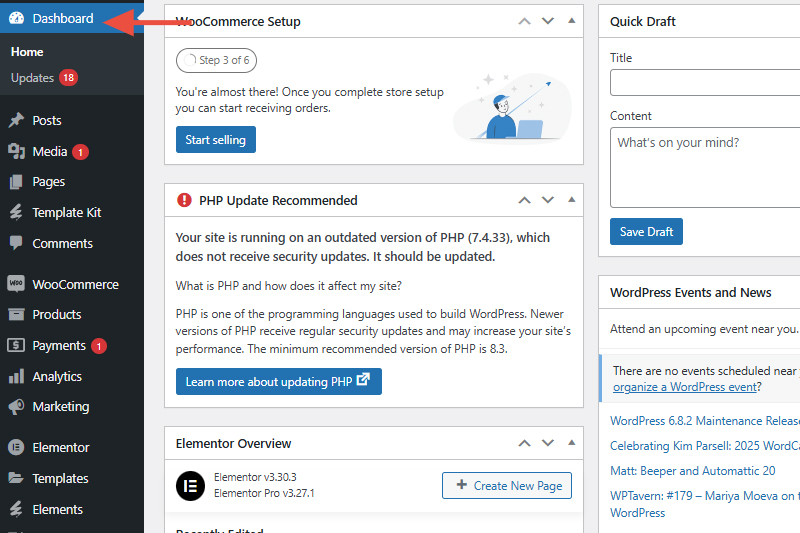Open the Celebrating Kim Parsell news link

point(705,446)
